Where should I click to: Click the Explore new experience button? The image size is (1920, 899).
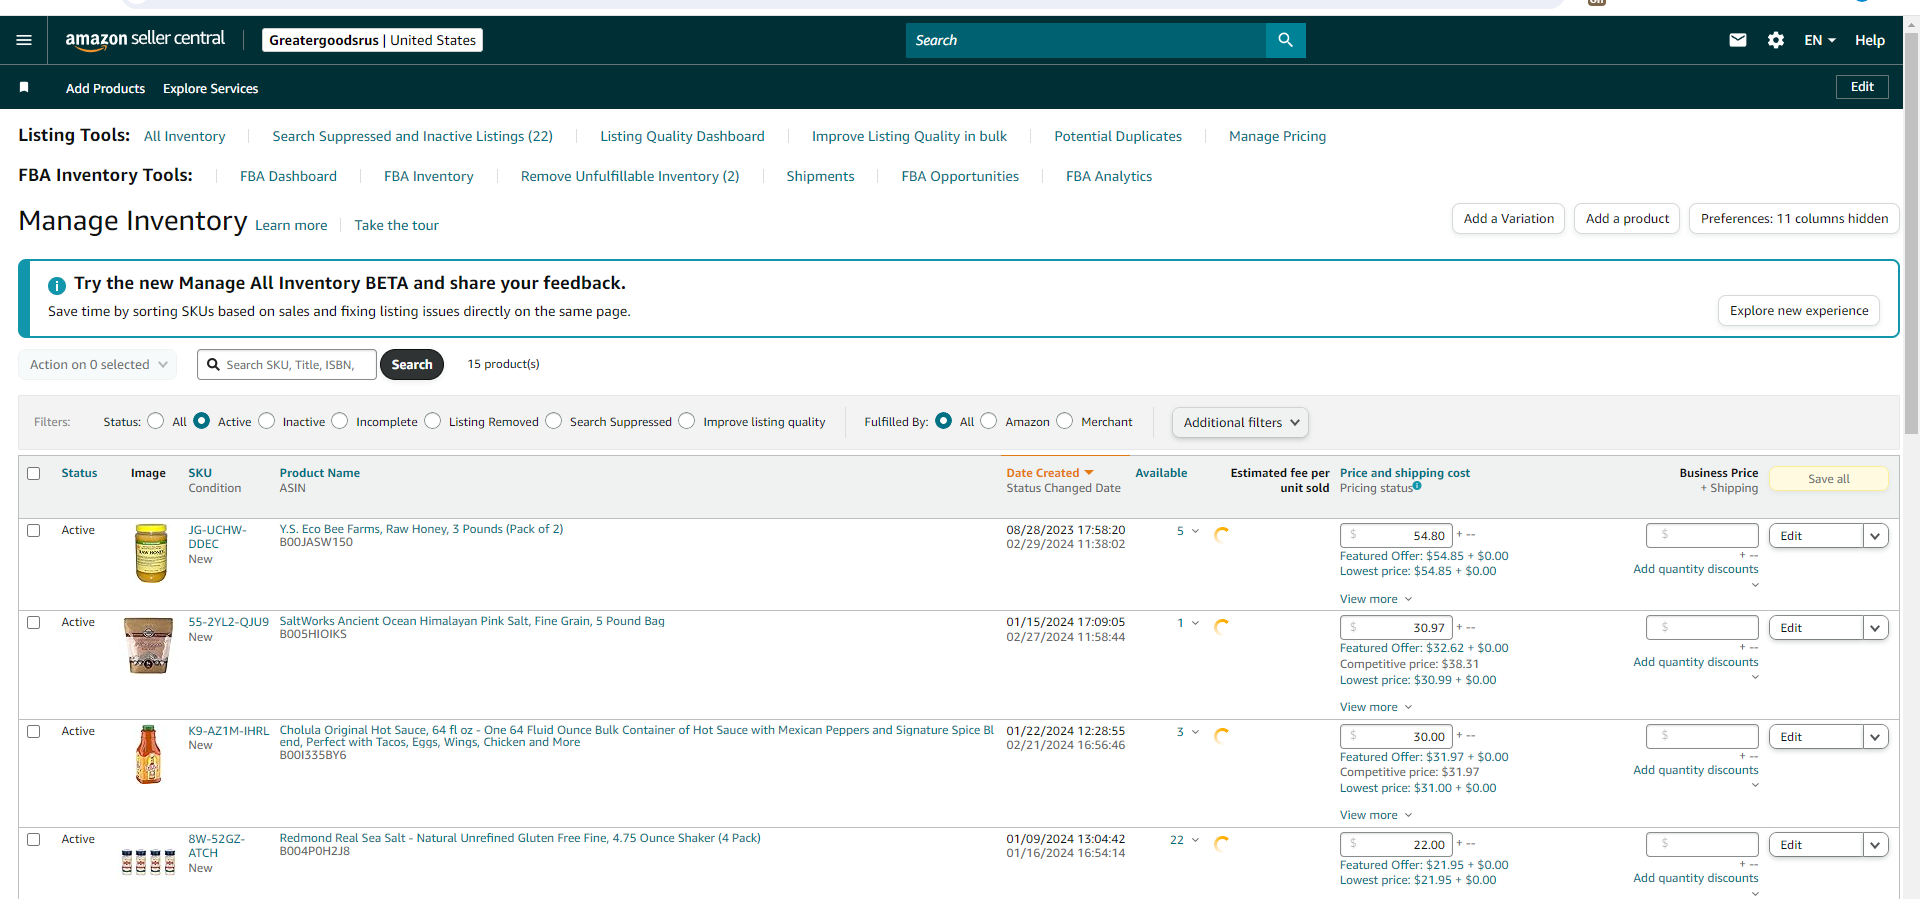coord(1799,311)
